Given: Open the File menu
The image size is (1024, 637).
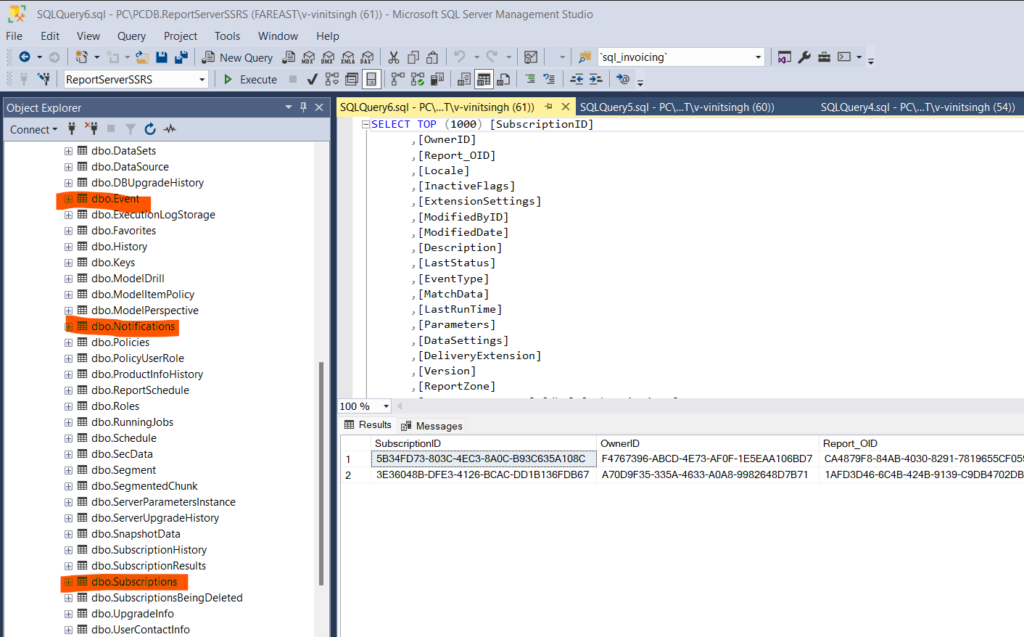Looking at the screenshot, I should 14,36.
